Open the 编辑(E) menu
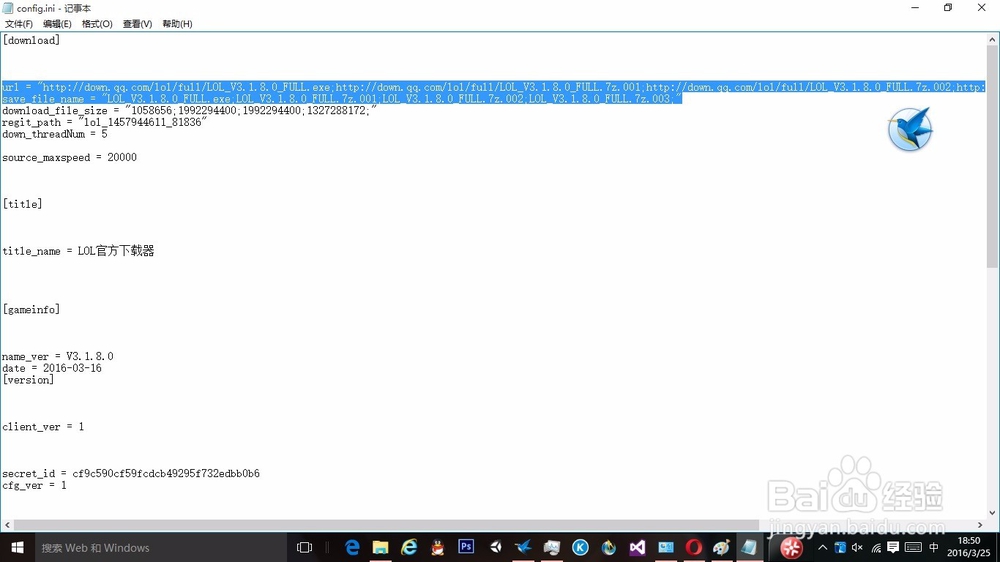The height and width of the screenshot is (562, 1000). tap(57, 24)
